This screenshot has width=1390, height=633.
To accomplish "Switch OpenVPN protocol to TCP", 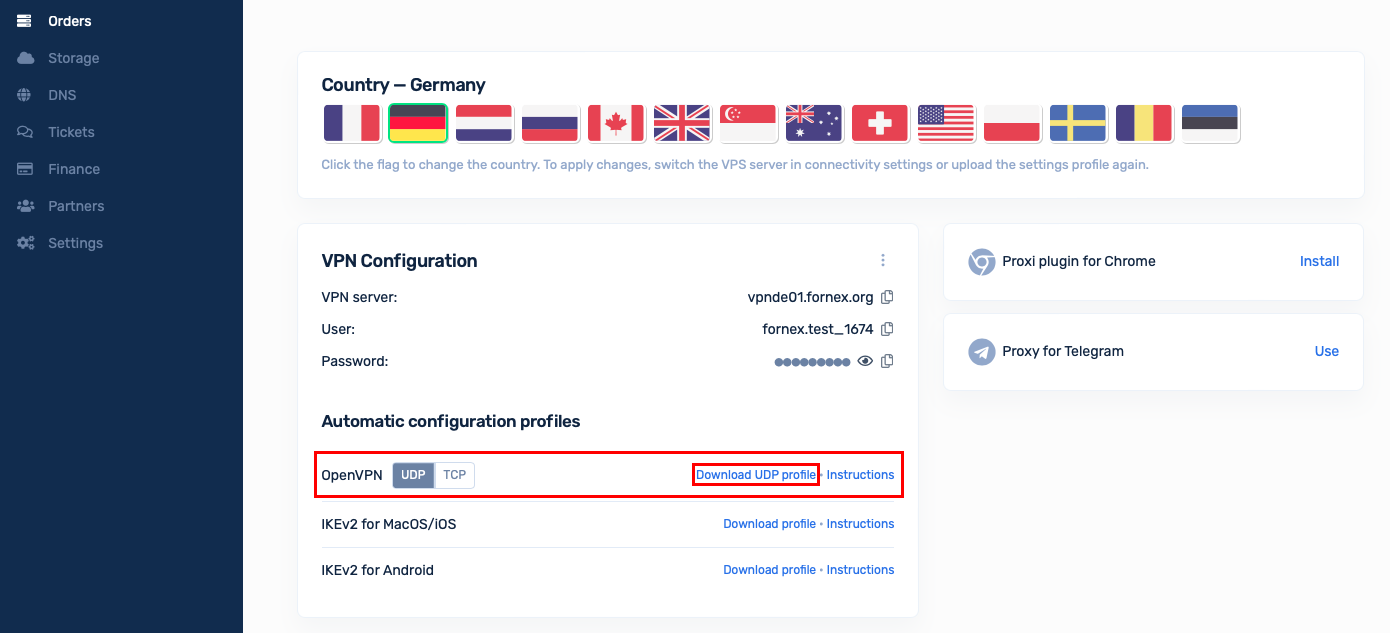I will pyautogui.click(x=455, y=475).
